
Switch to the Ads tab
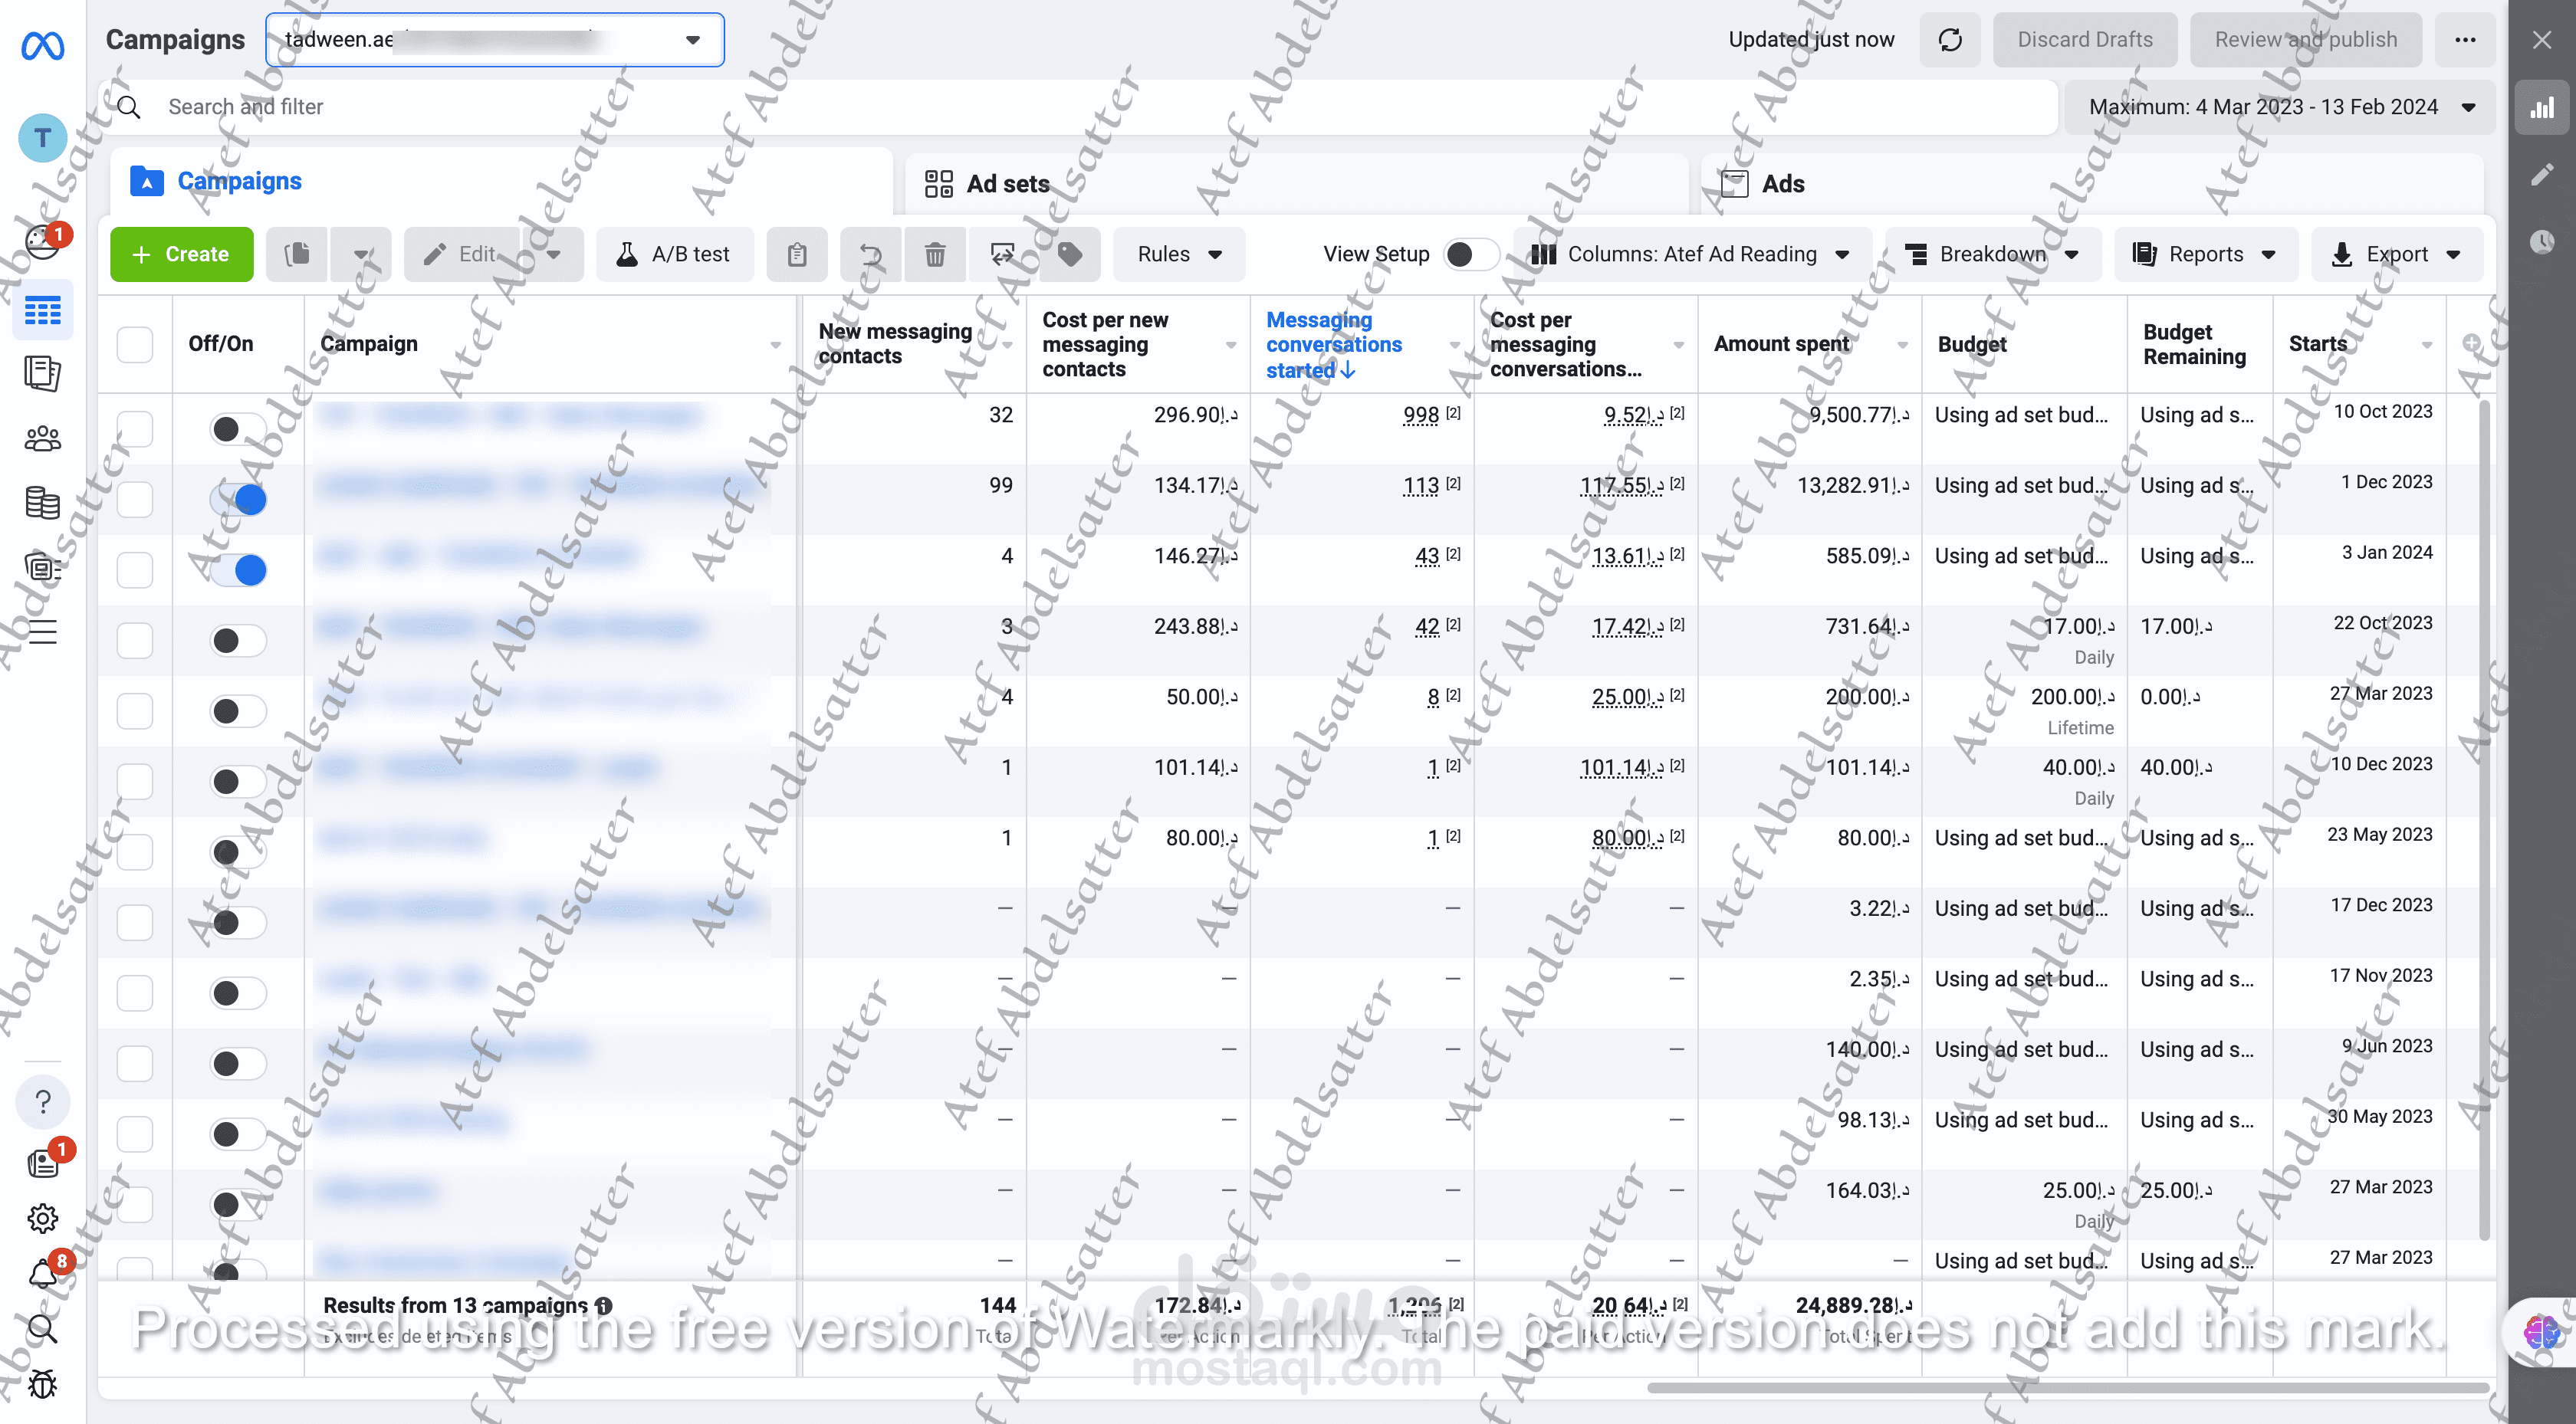pyautogui.click(x=1782, y=184)
